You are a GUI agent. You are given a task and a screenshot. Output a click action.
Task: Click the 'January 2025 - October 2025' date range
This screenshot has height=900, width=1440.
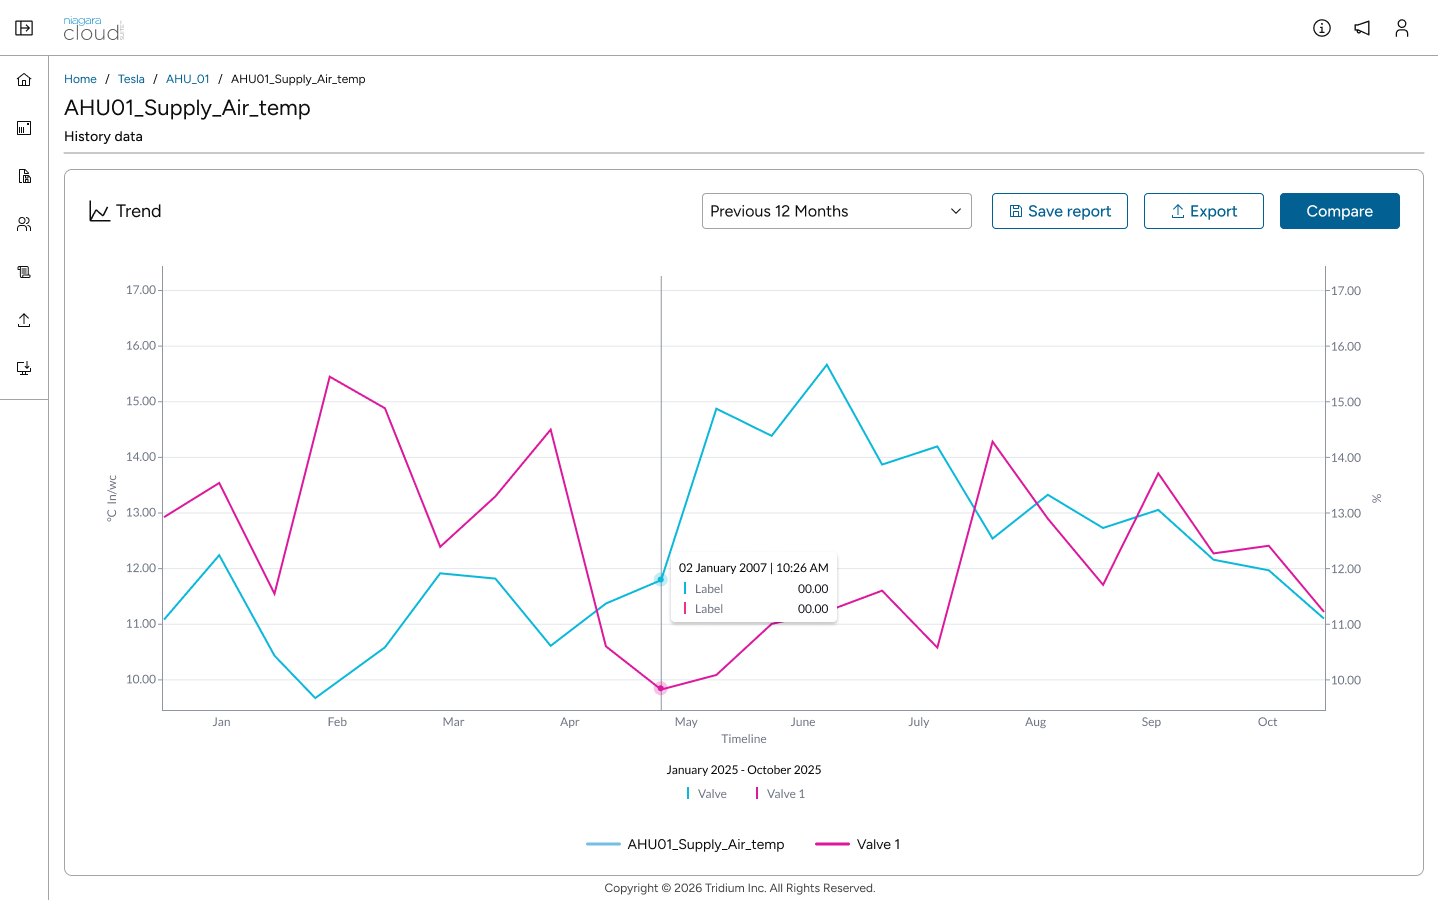[744, 770]
